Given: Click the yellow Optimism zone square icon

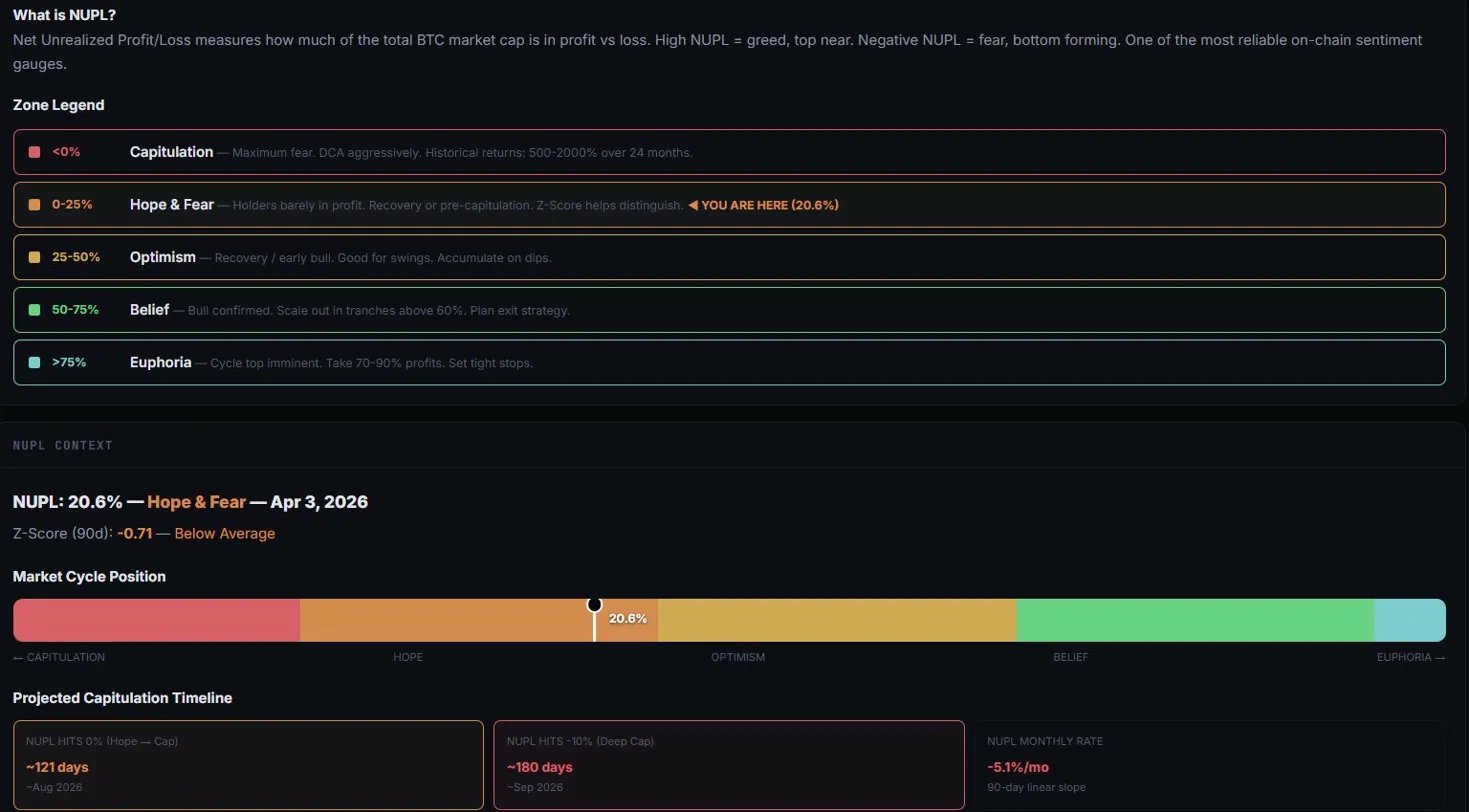Looking at the screenshot, I should click(33, 257).
